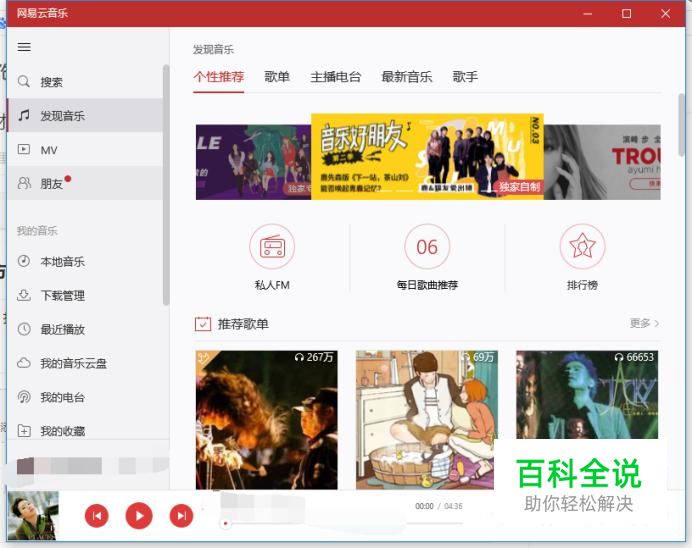Click the MV video icon

coord(24,150)
